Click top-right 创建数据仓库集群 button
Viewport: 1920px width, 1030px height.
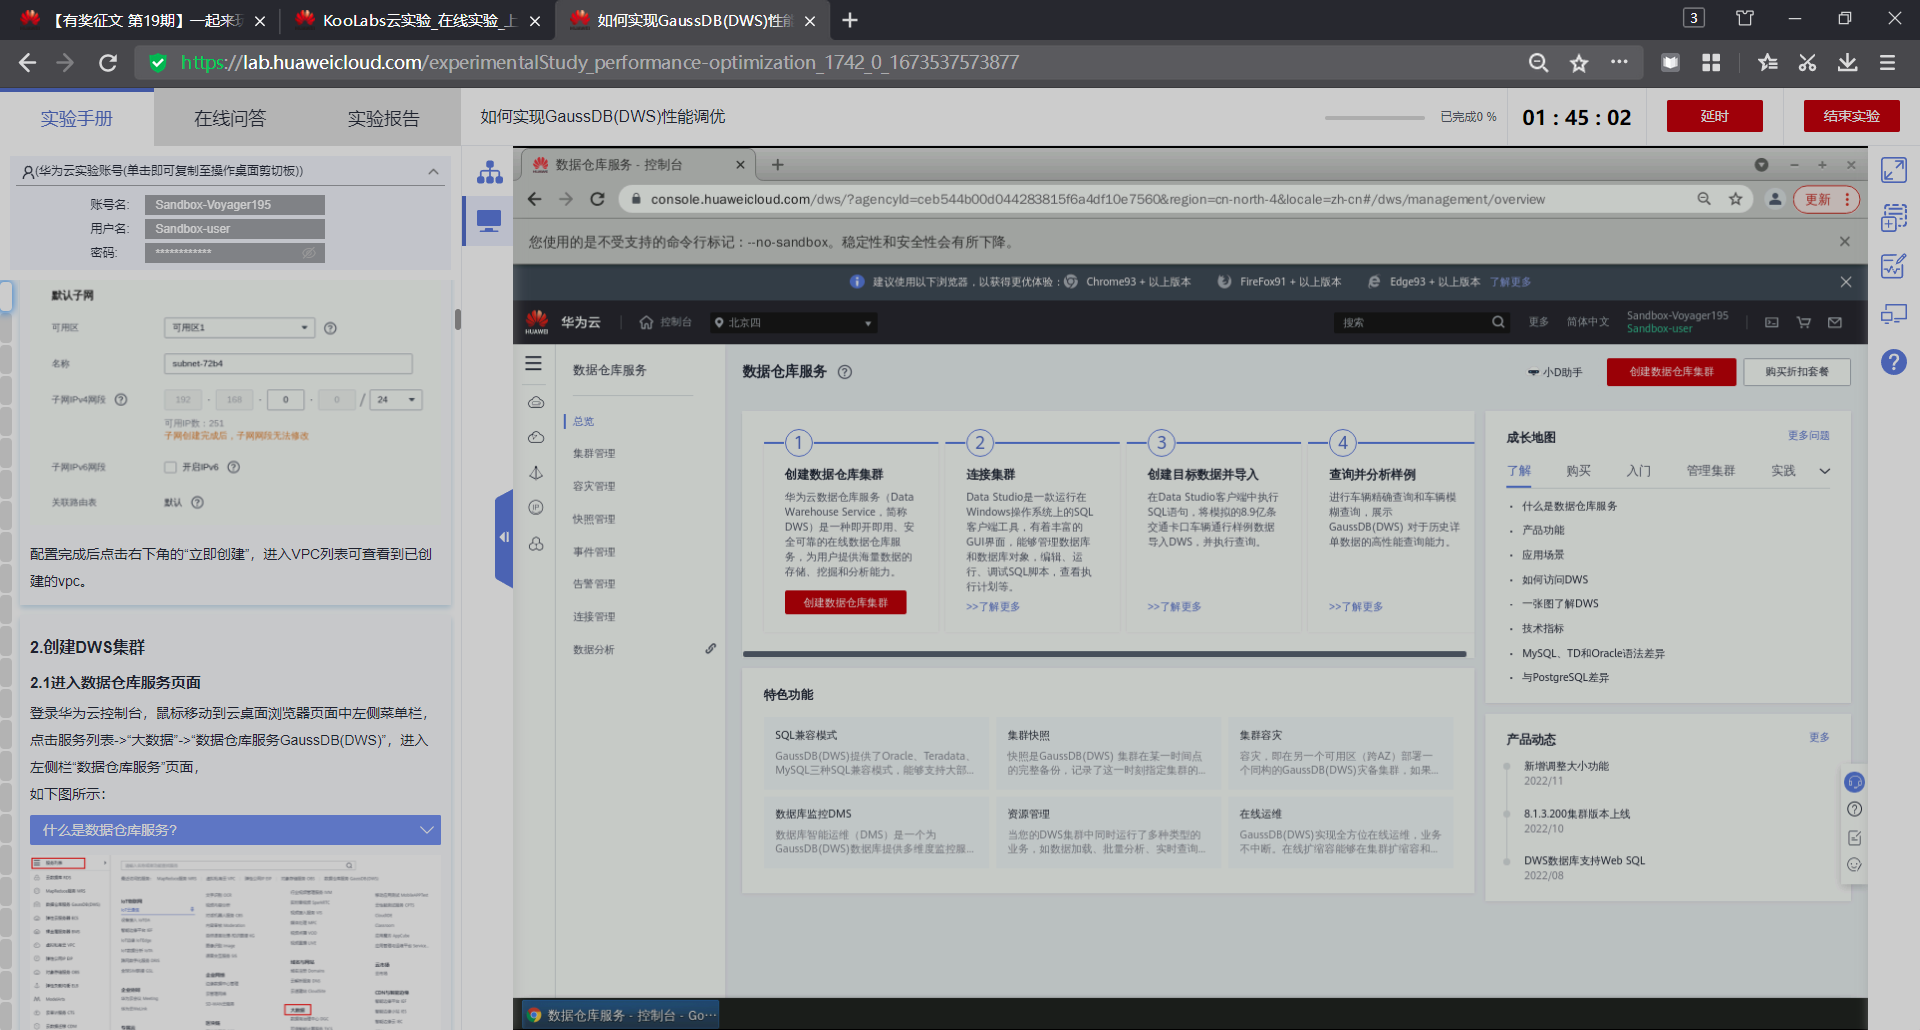1671,372
